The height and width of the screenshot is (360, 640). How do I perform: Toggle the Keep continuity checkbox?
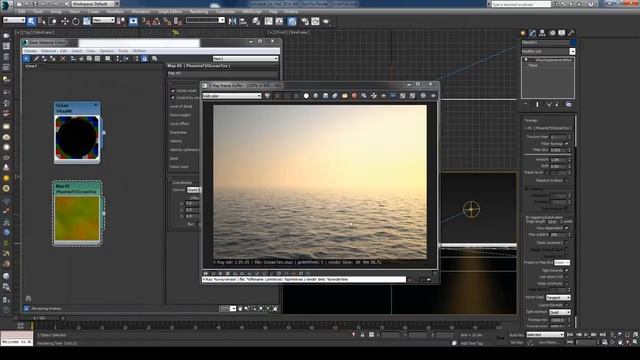coord(567,283)
